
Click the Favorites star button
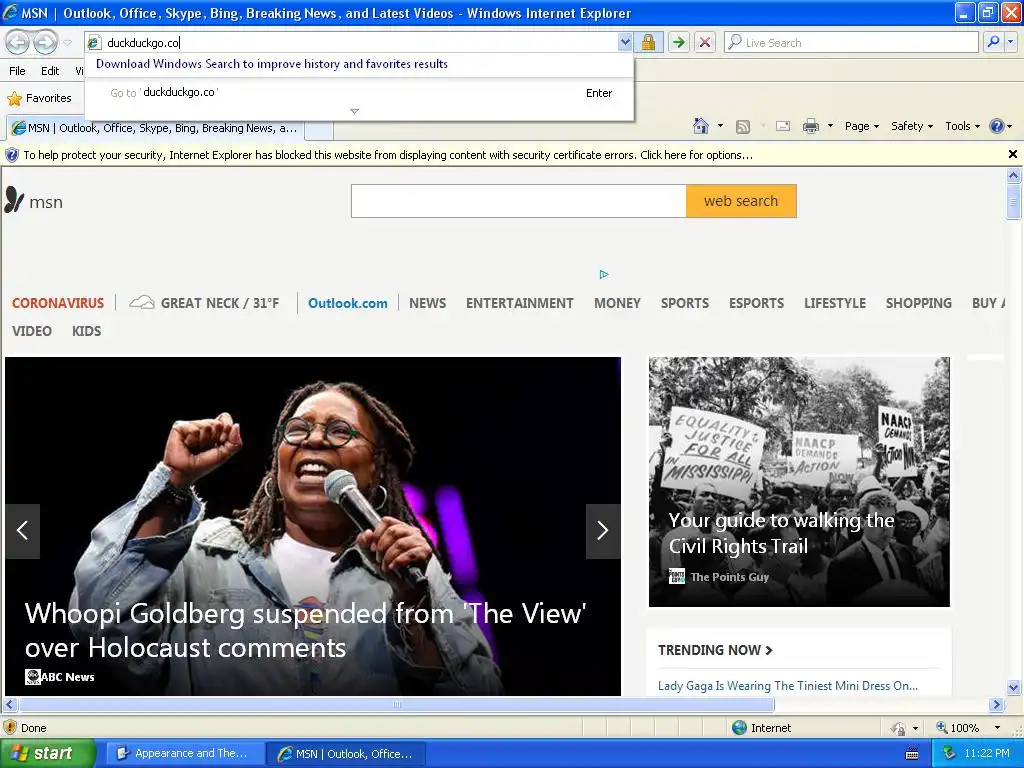point(39,98)
